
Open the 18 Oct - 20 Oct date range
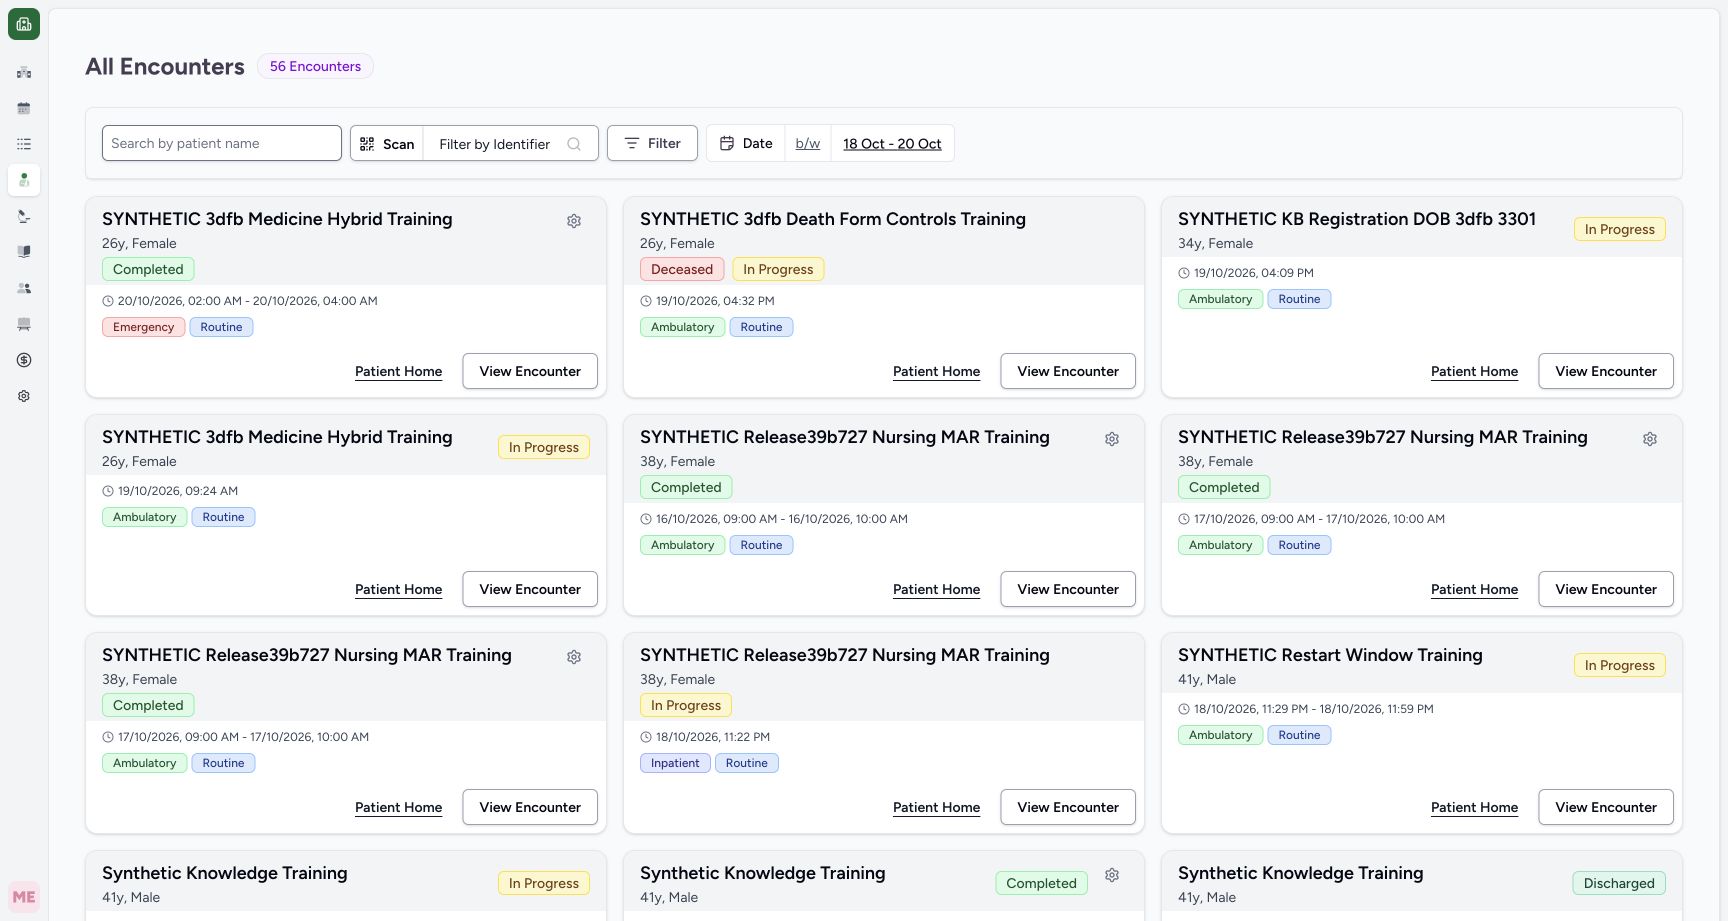pos(892,144)
